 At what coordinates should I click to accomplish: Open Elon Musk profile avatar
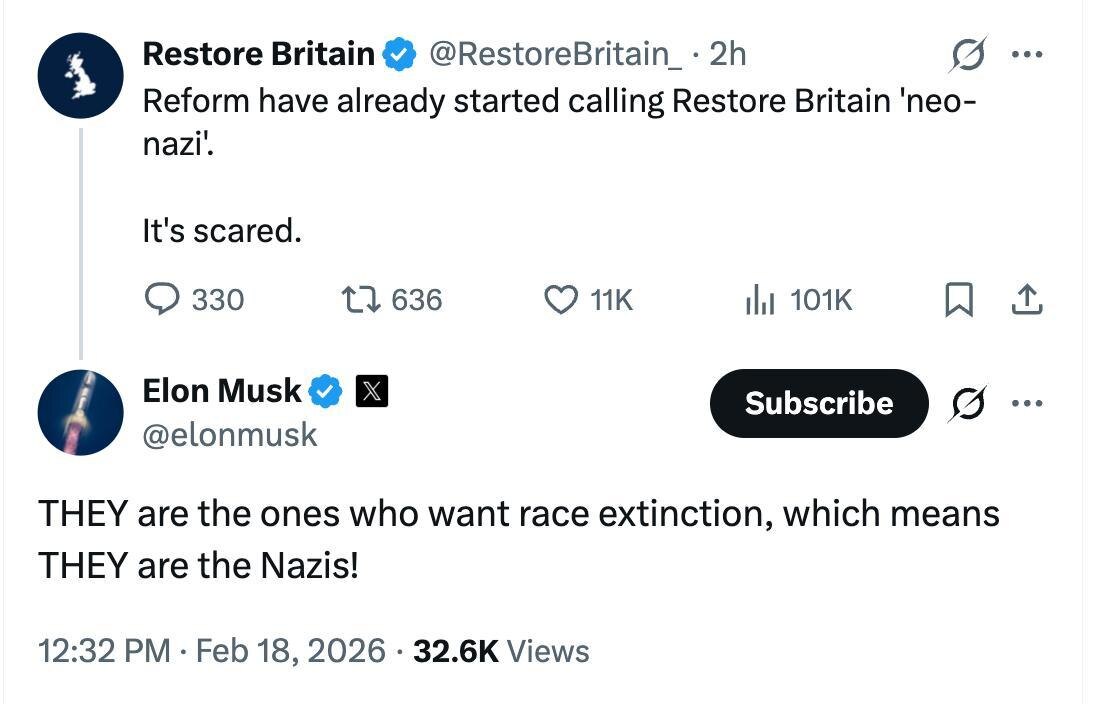tap(80, 411)
